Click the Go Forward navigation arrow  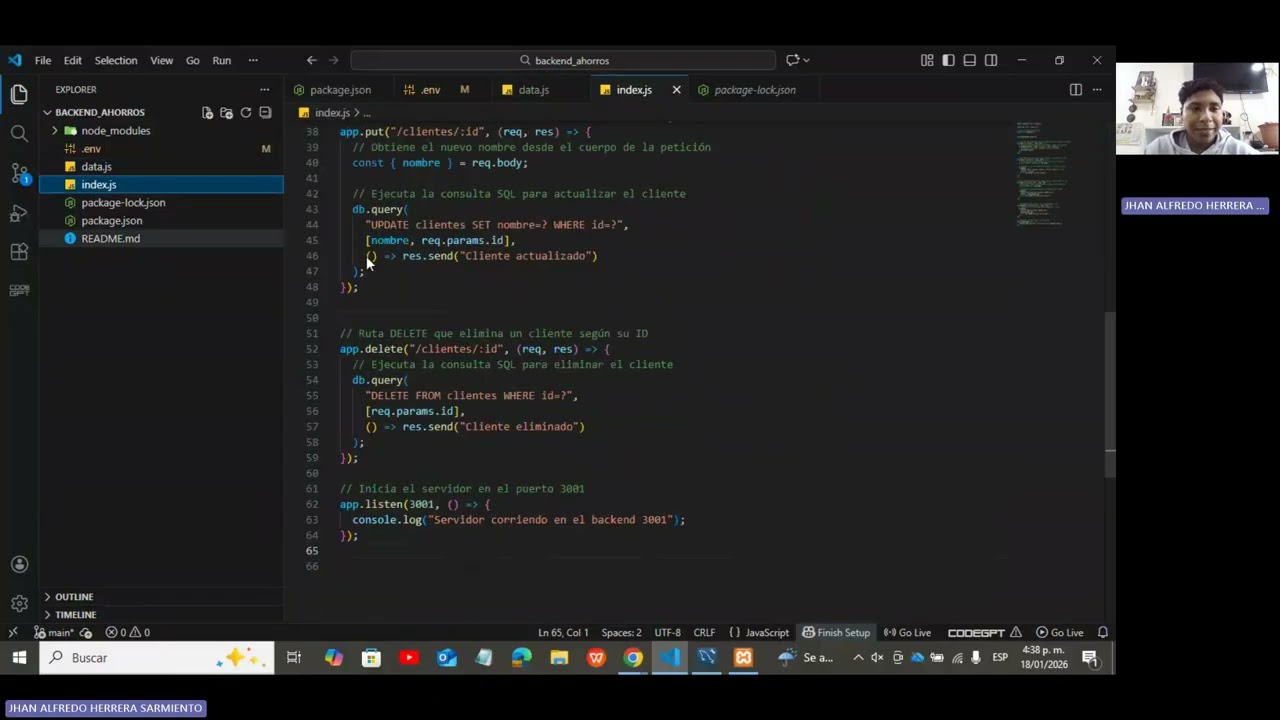334,60
